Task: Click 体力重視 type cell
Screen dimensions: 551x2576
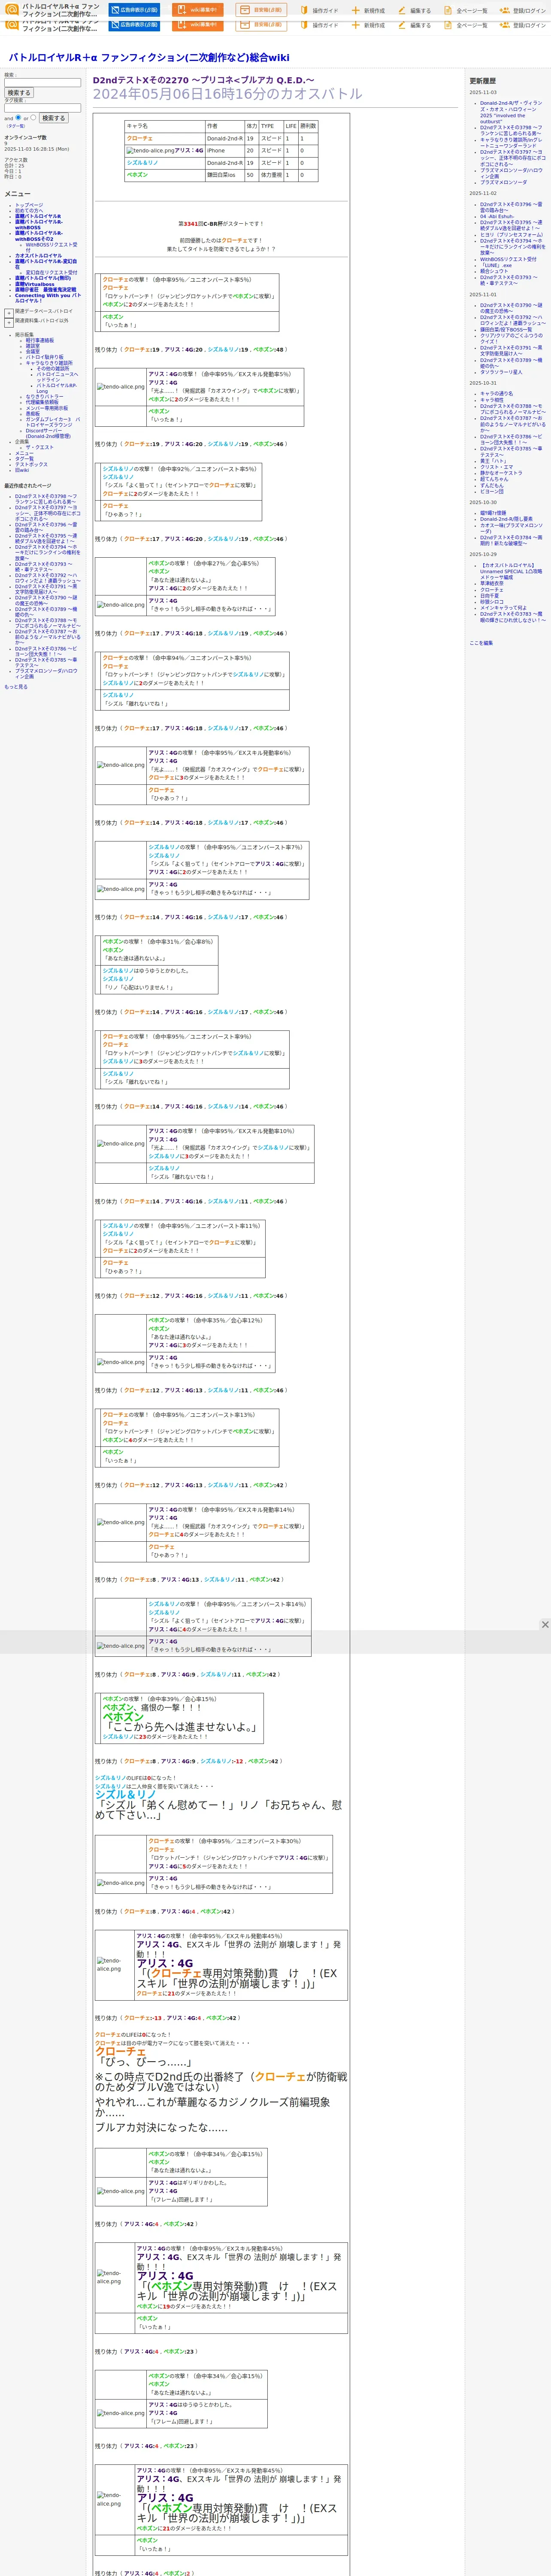Action: pyautogui.click(x=271, y=175)
